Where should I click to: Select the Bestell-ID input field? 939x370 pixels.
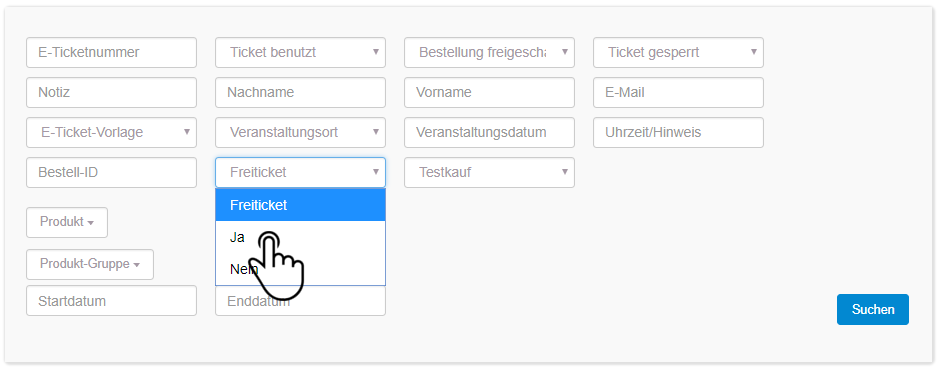pyautogui.click(x=111, y=172)
